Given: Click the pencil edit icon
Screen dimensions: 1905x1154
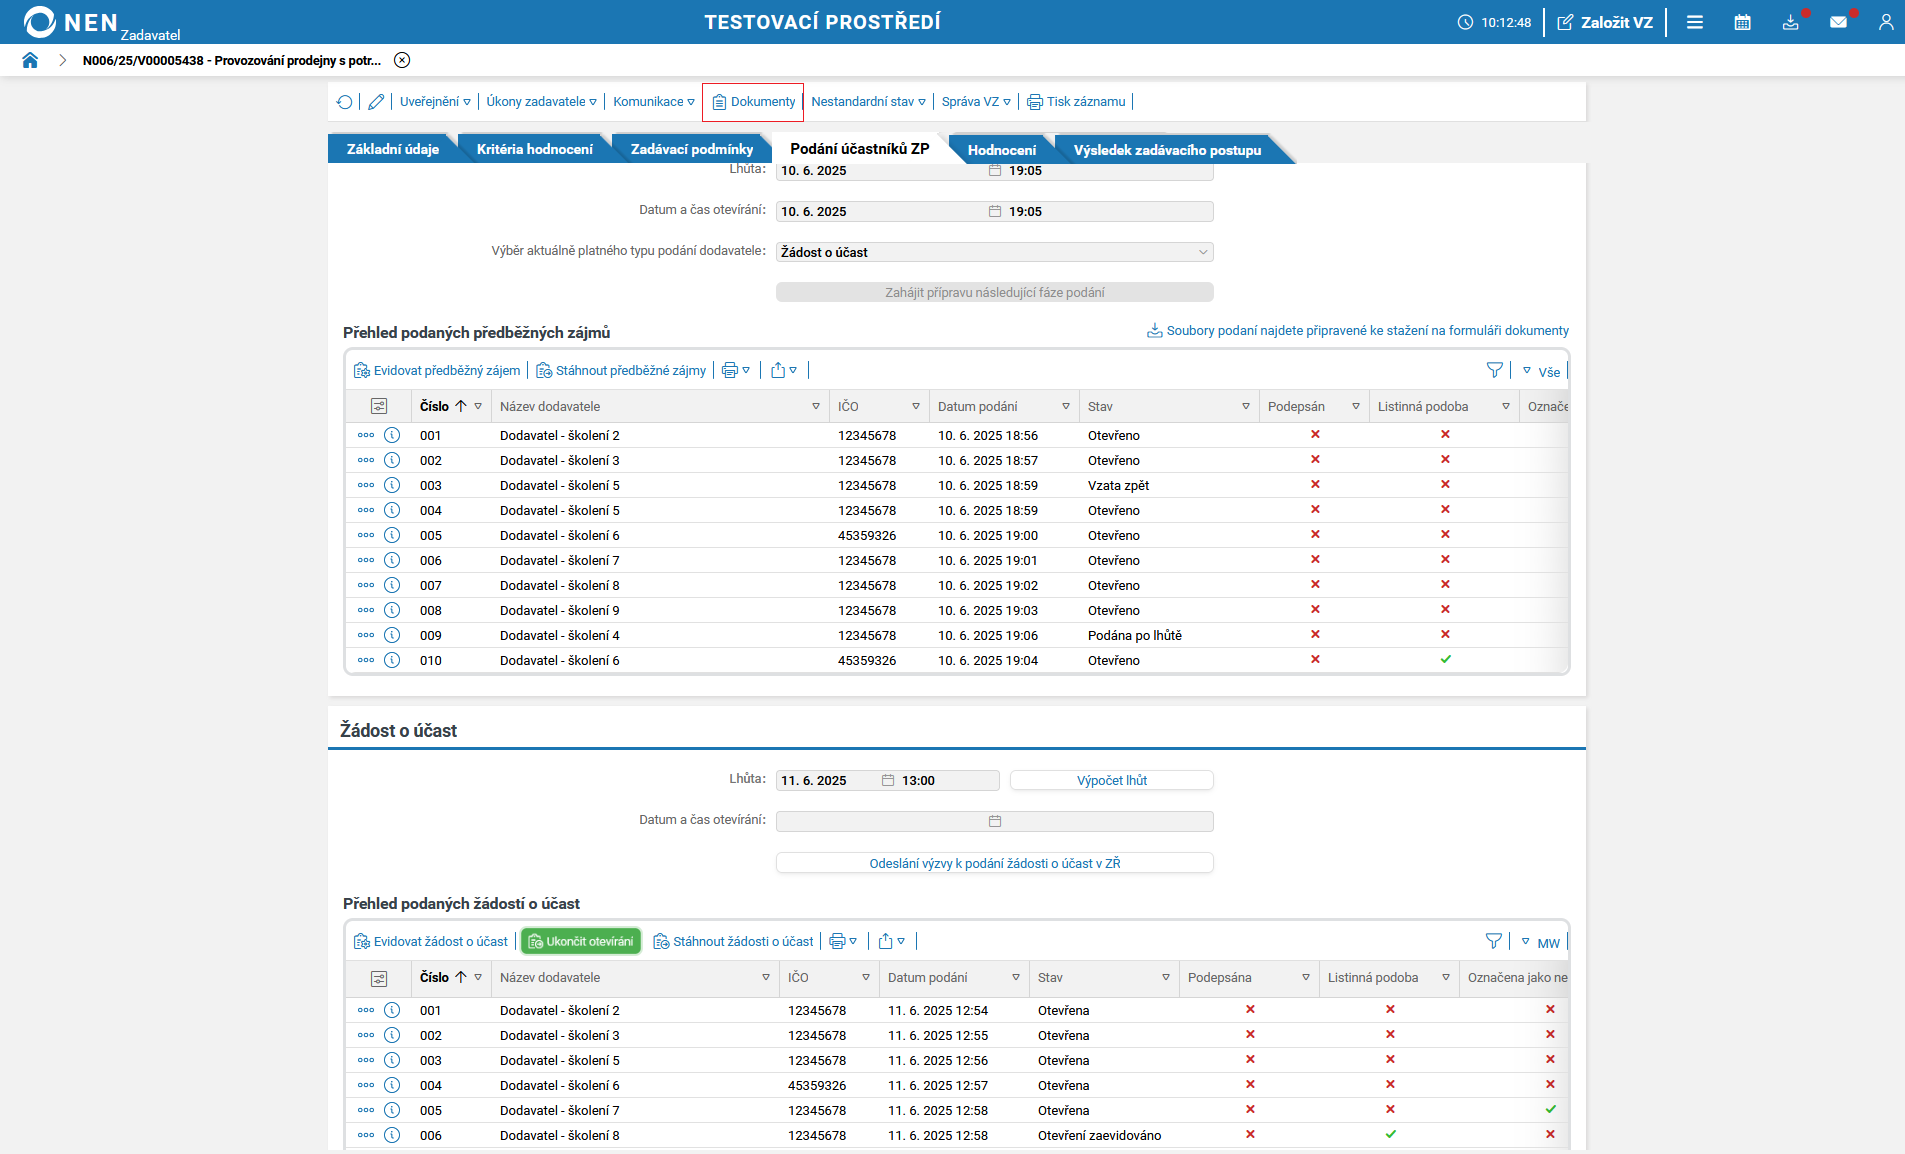Looking at the screenshot, I should point(376,102).
